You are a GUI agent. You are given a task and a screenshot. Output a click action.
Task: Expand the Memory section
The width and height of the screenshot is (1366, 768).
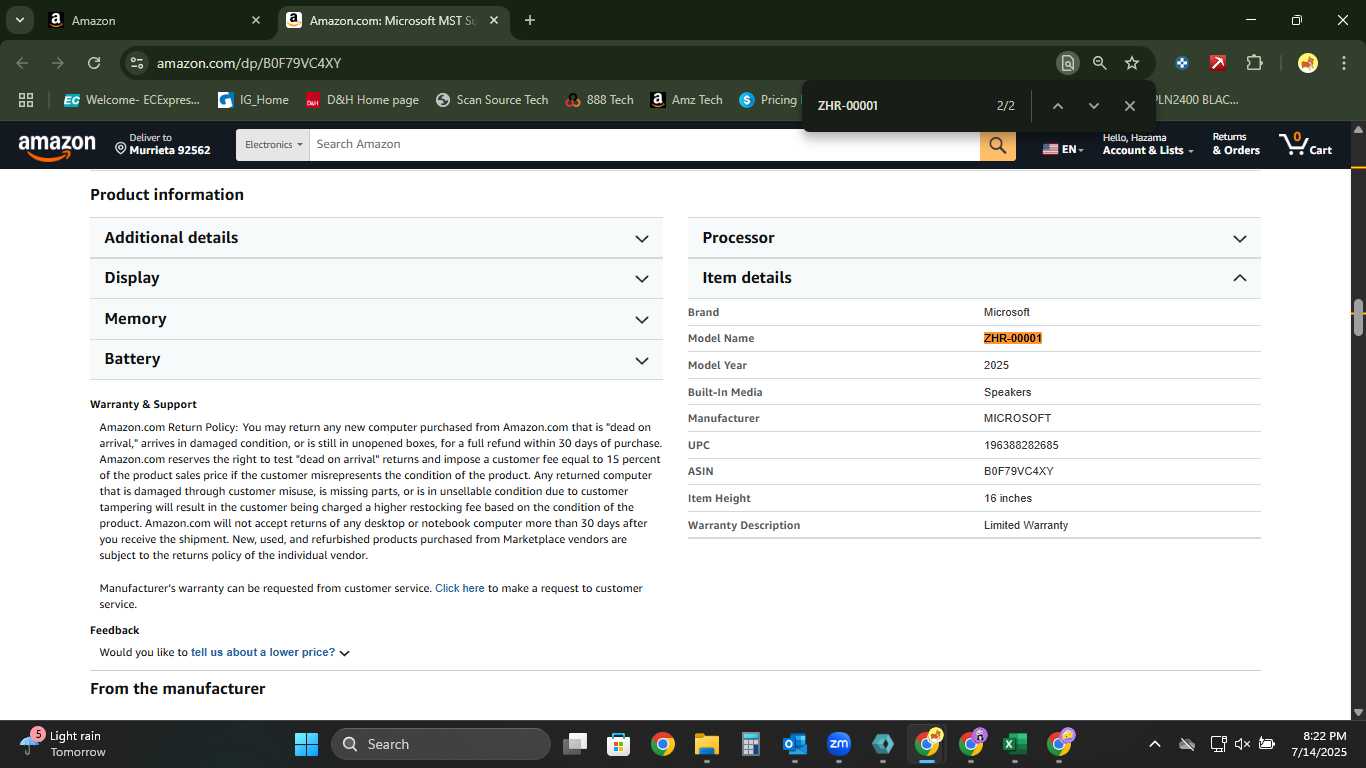[376, 319]
